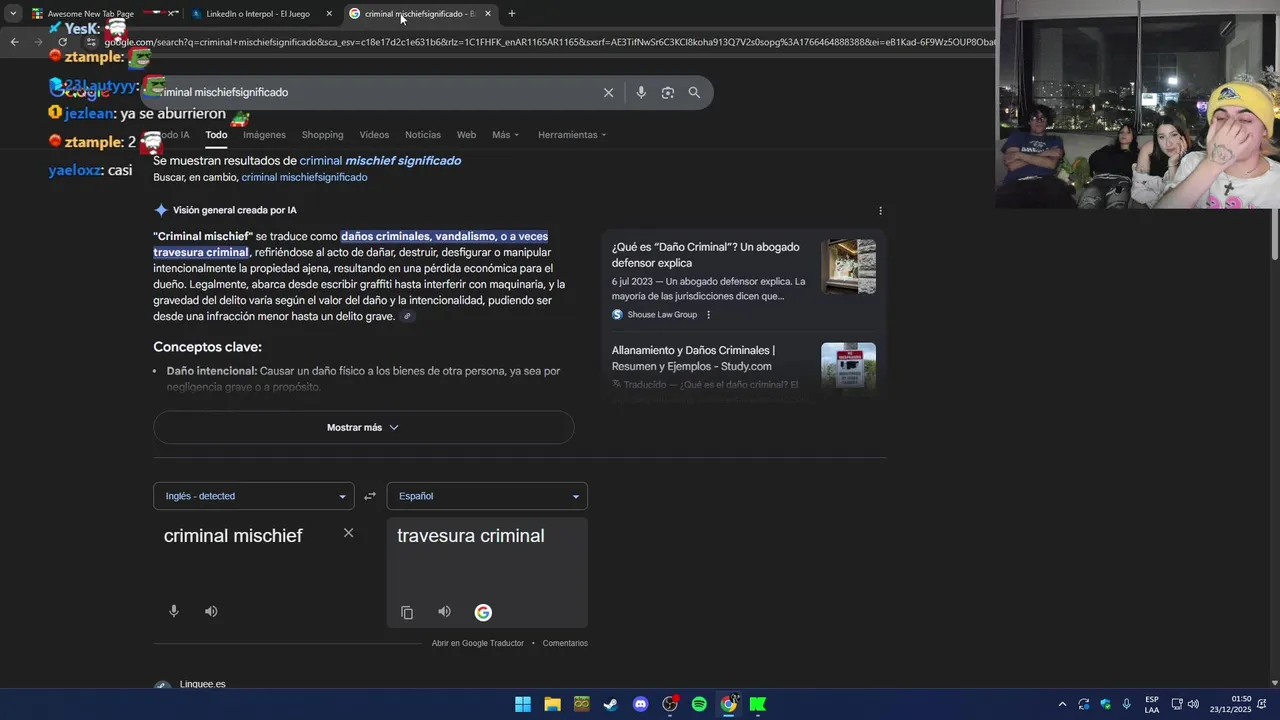Switch to the Awesome New Tab Page tab
1280x720 pixels.
(90, 14)
